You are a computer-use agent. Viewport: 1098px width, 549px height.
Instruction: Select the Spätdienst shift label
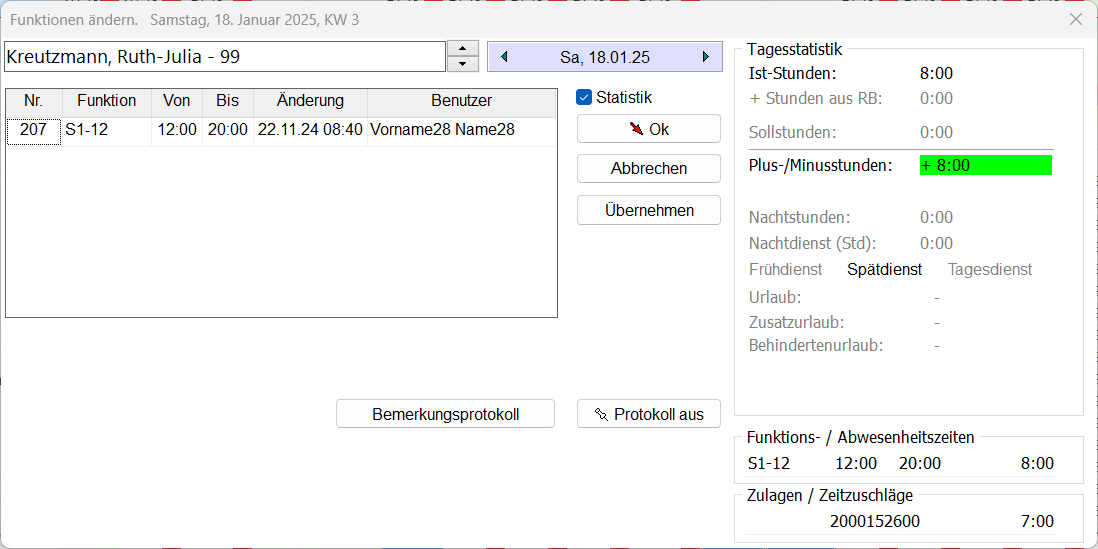click(x=884, y=270)
